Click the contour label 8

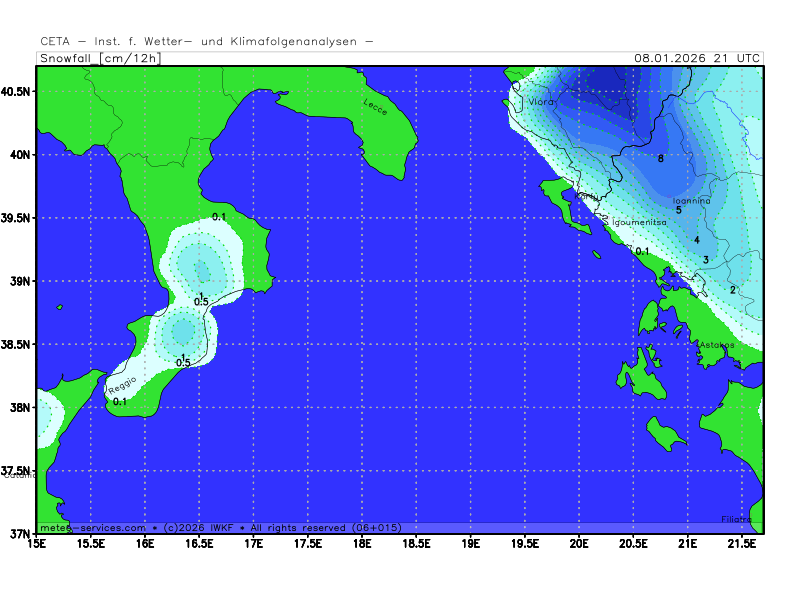[x=661, y=158]
